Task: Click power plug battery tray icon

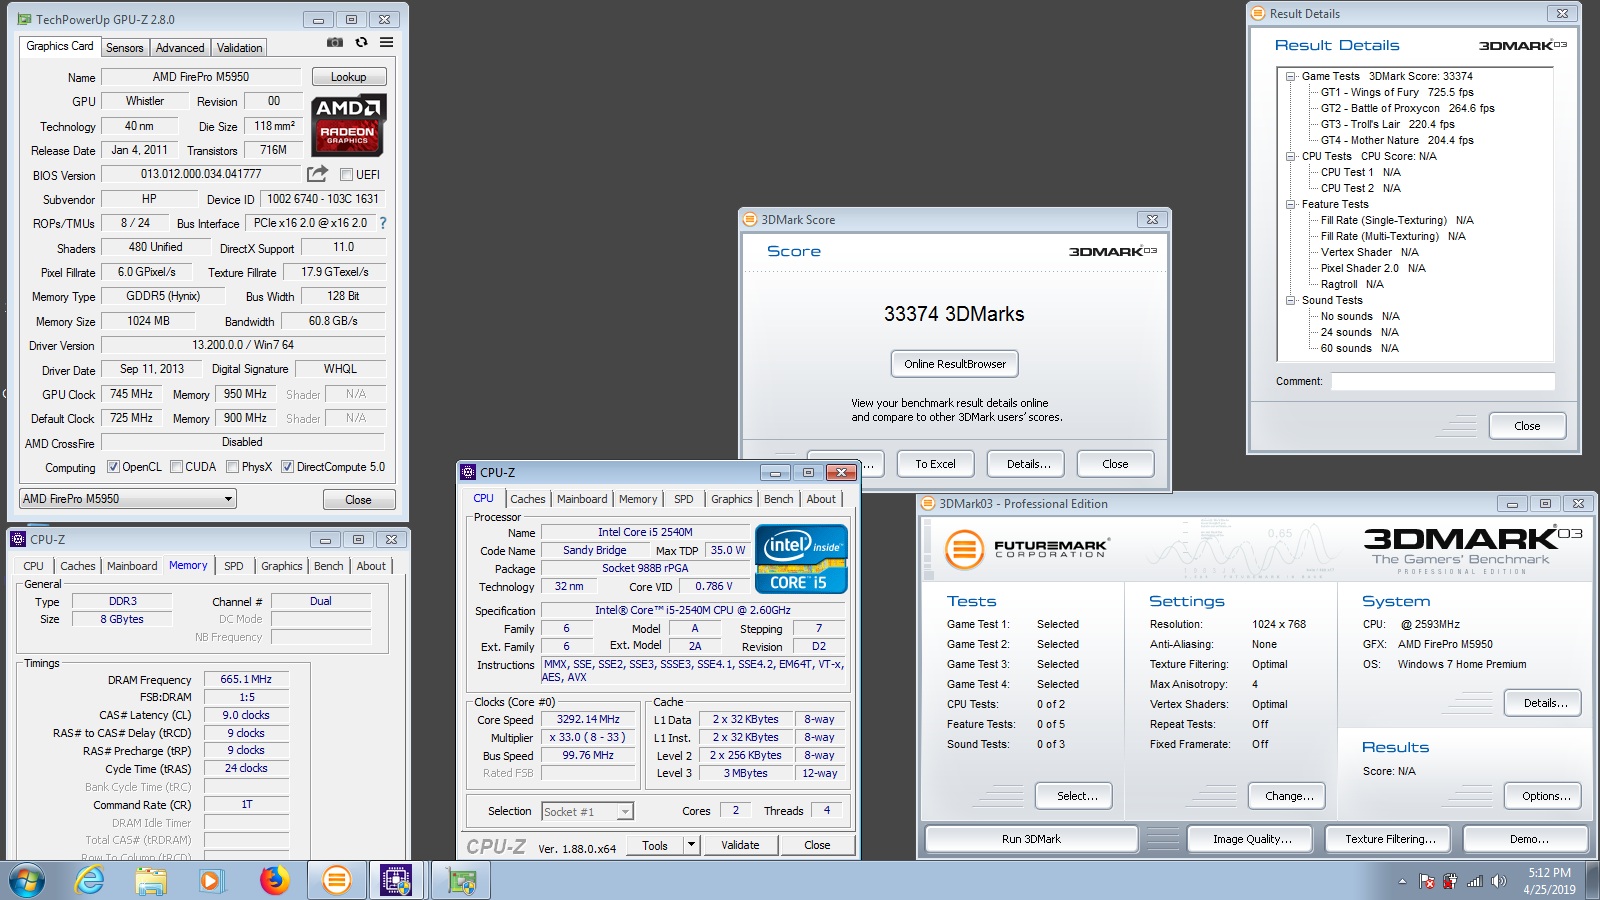Action: click(1450, 881)
